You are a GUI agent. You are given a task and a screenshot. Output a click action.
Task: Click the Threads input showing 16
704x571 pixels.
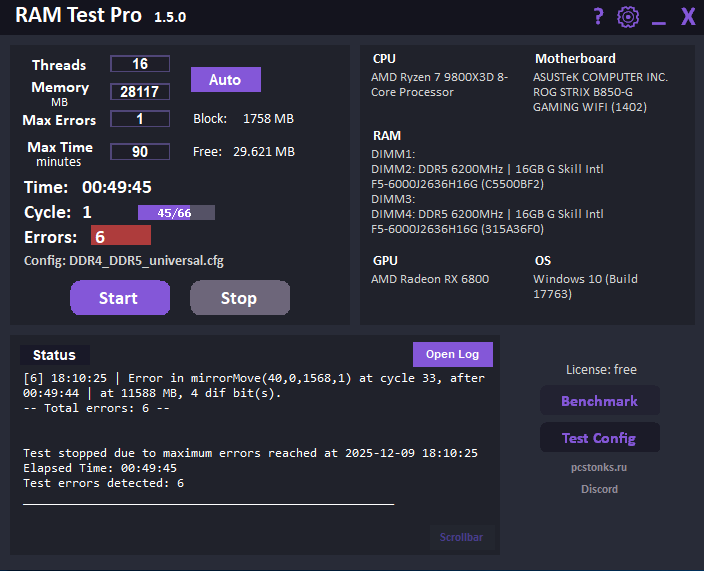[x=140, y=64]
